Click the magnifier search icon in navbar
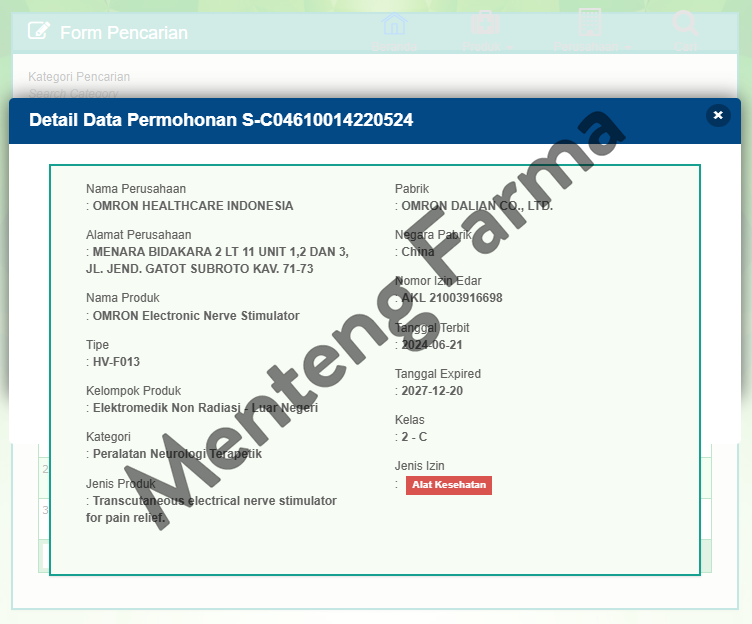 [x=685, y=24]
